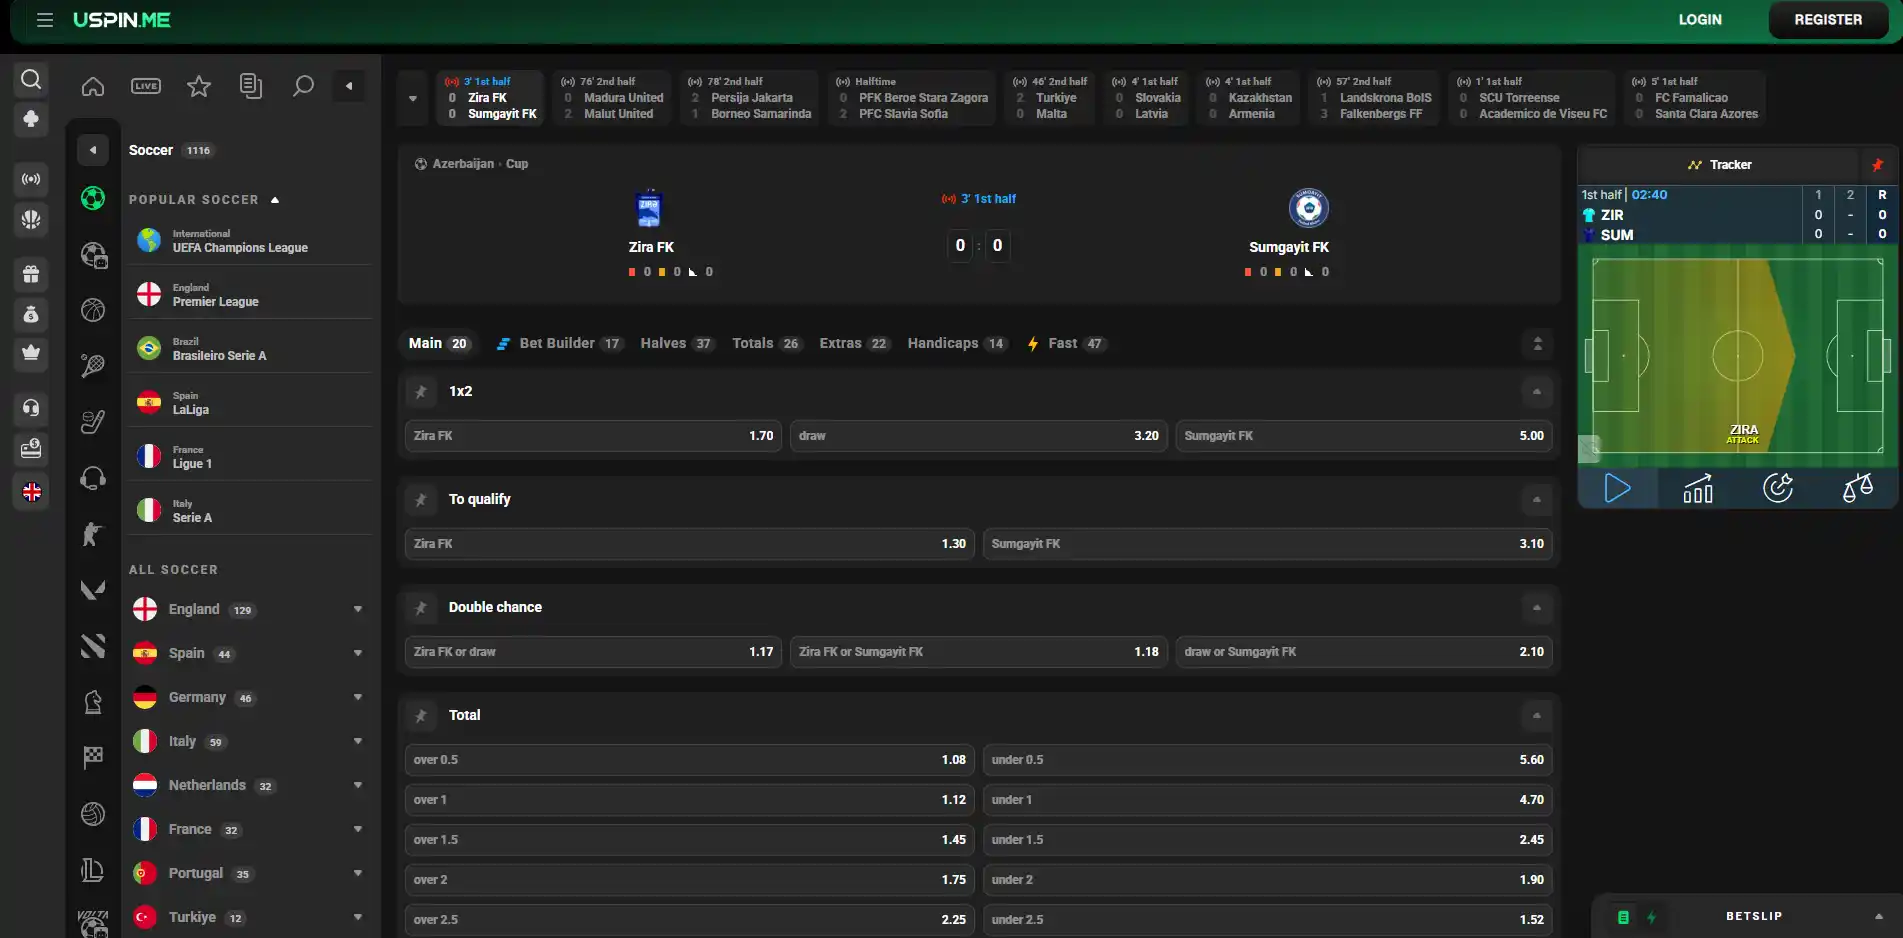Bet on under 1.5 at 2.45

(x=1268, y=840)
